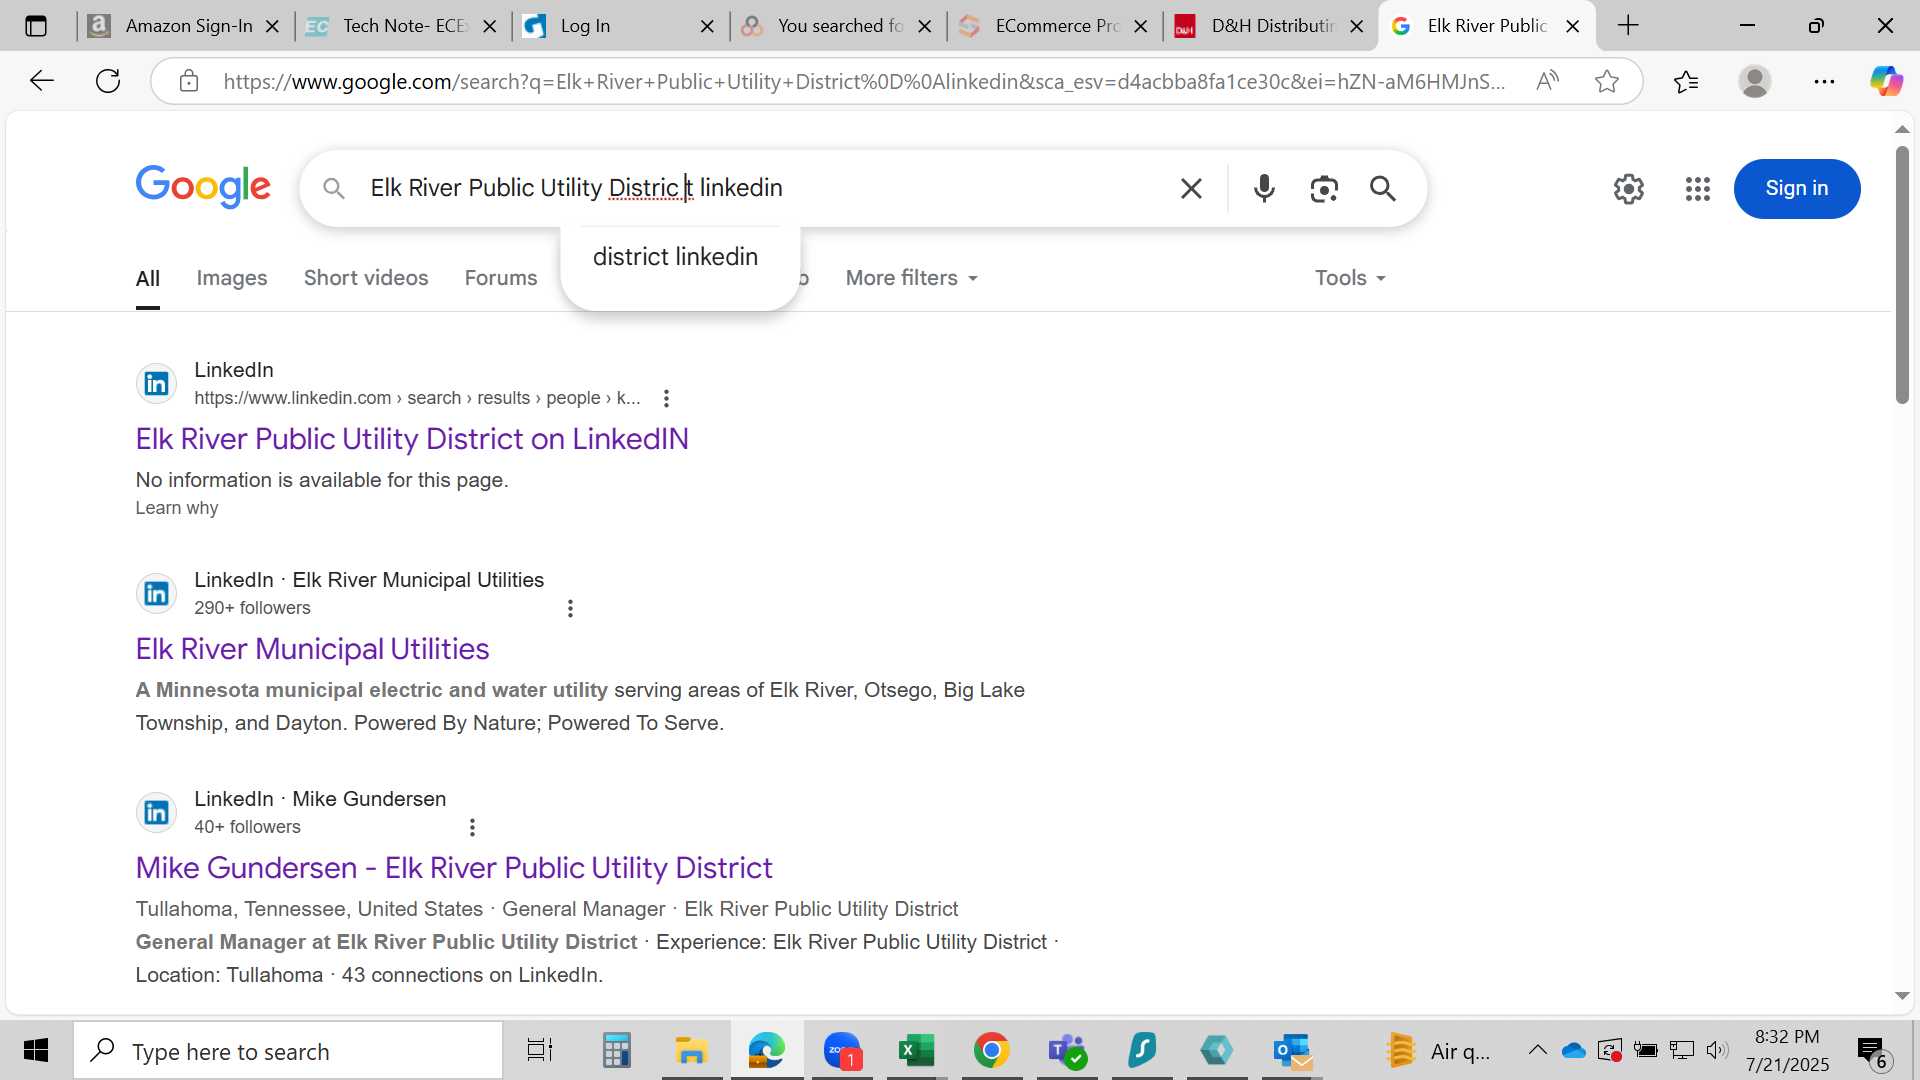Screen dimensions: 1920x1080
Task: Open Google quick settings gear
Action: click(x=1629, y=188)
